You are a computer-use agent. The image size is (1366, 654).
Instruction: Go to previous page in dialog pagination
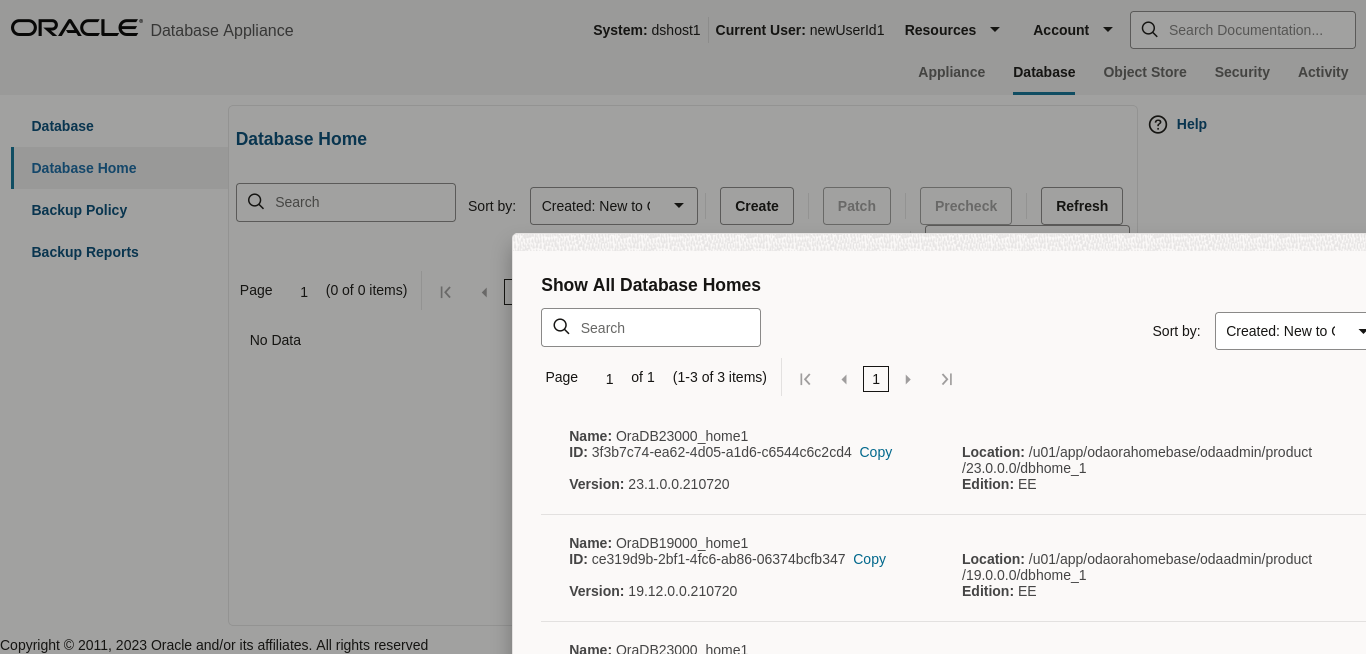[844, 379]
